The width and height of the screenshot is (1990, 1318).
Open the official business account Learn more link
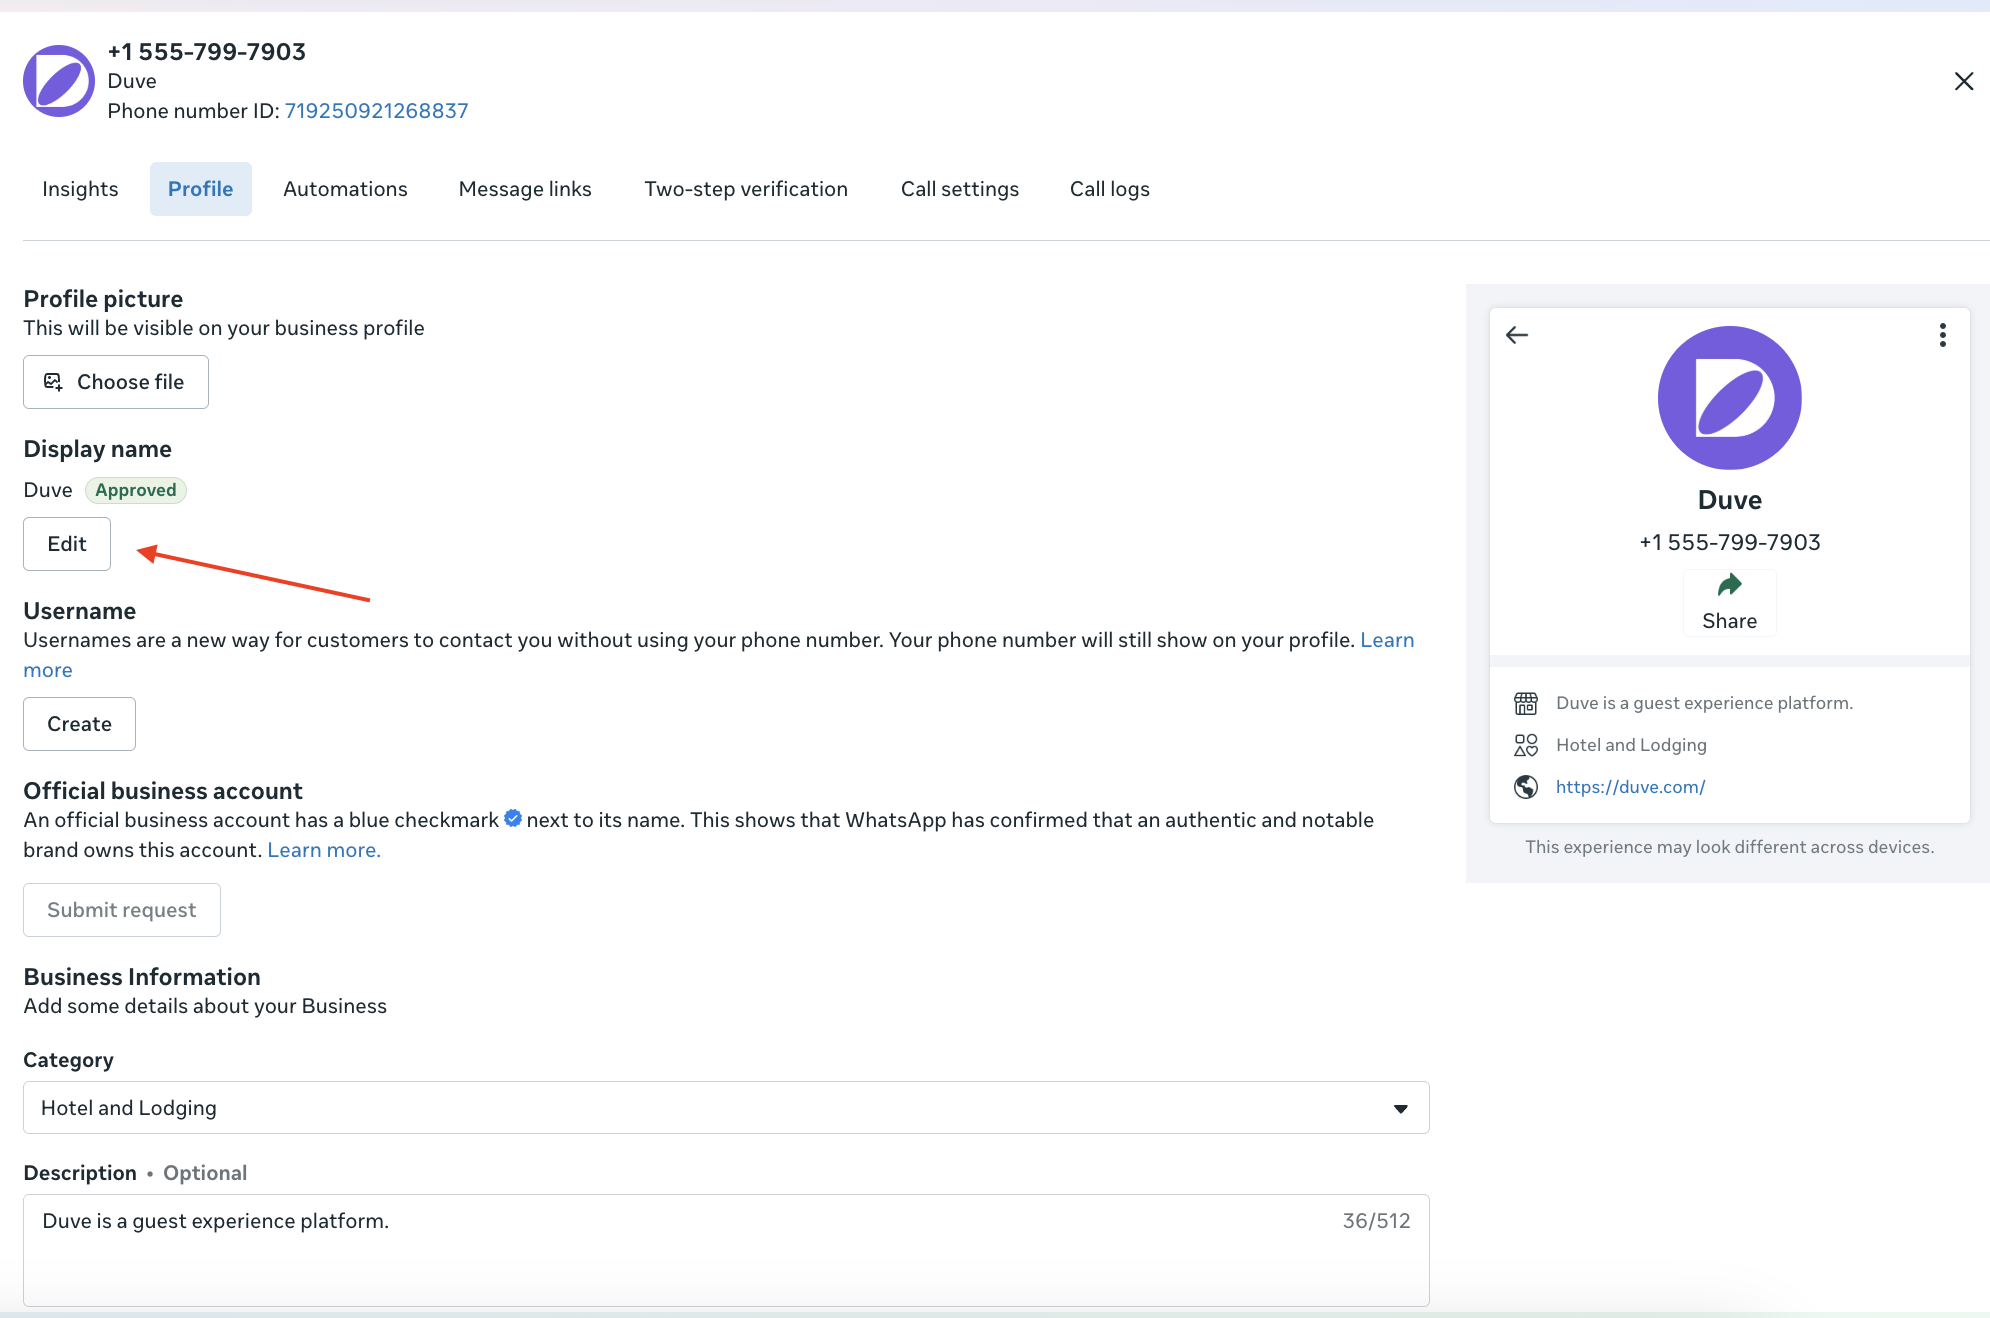click(x=324, y=850)
